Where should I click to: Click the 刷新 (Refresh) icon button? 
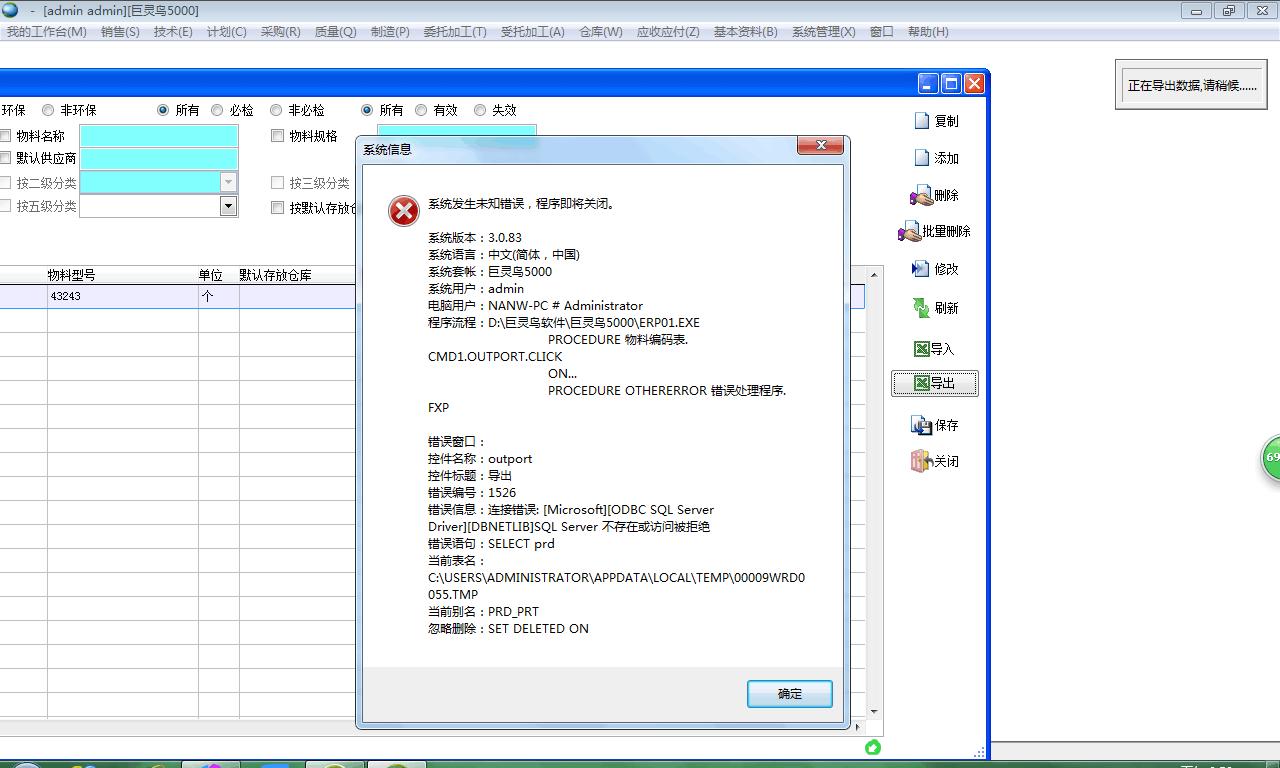pyautogui.click(x=921, y=308)
